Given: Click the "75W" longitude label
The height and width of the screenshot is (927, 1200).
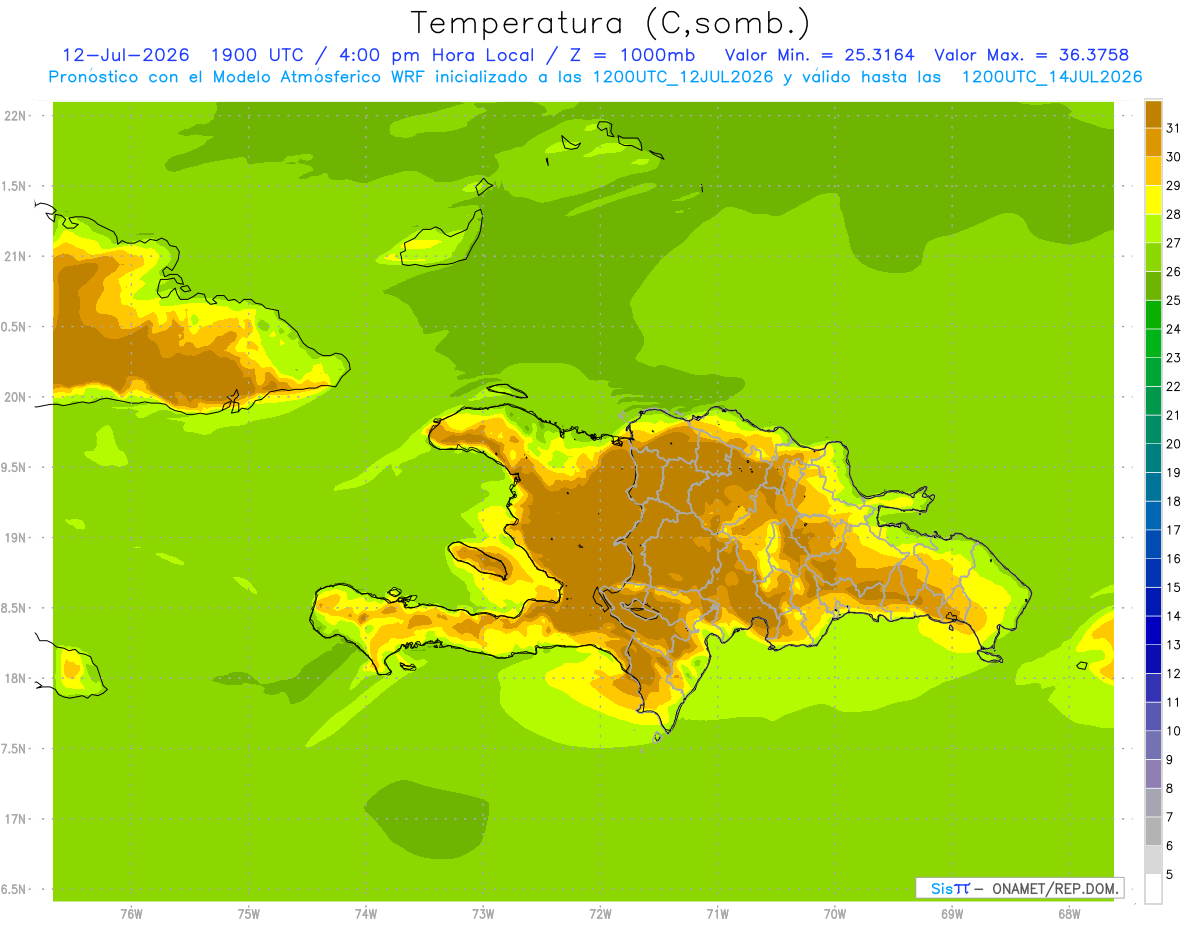Looking at the screenshot, I should (248, 914).
